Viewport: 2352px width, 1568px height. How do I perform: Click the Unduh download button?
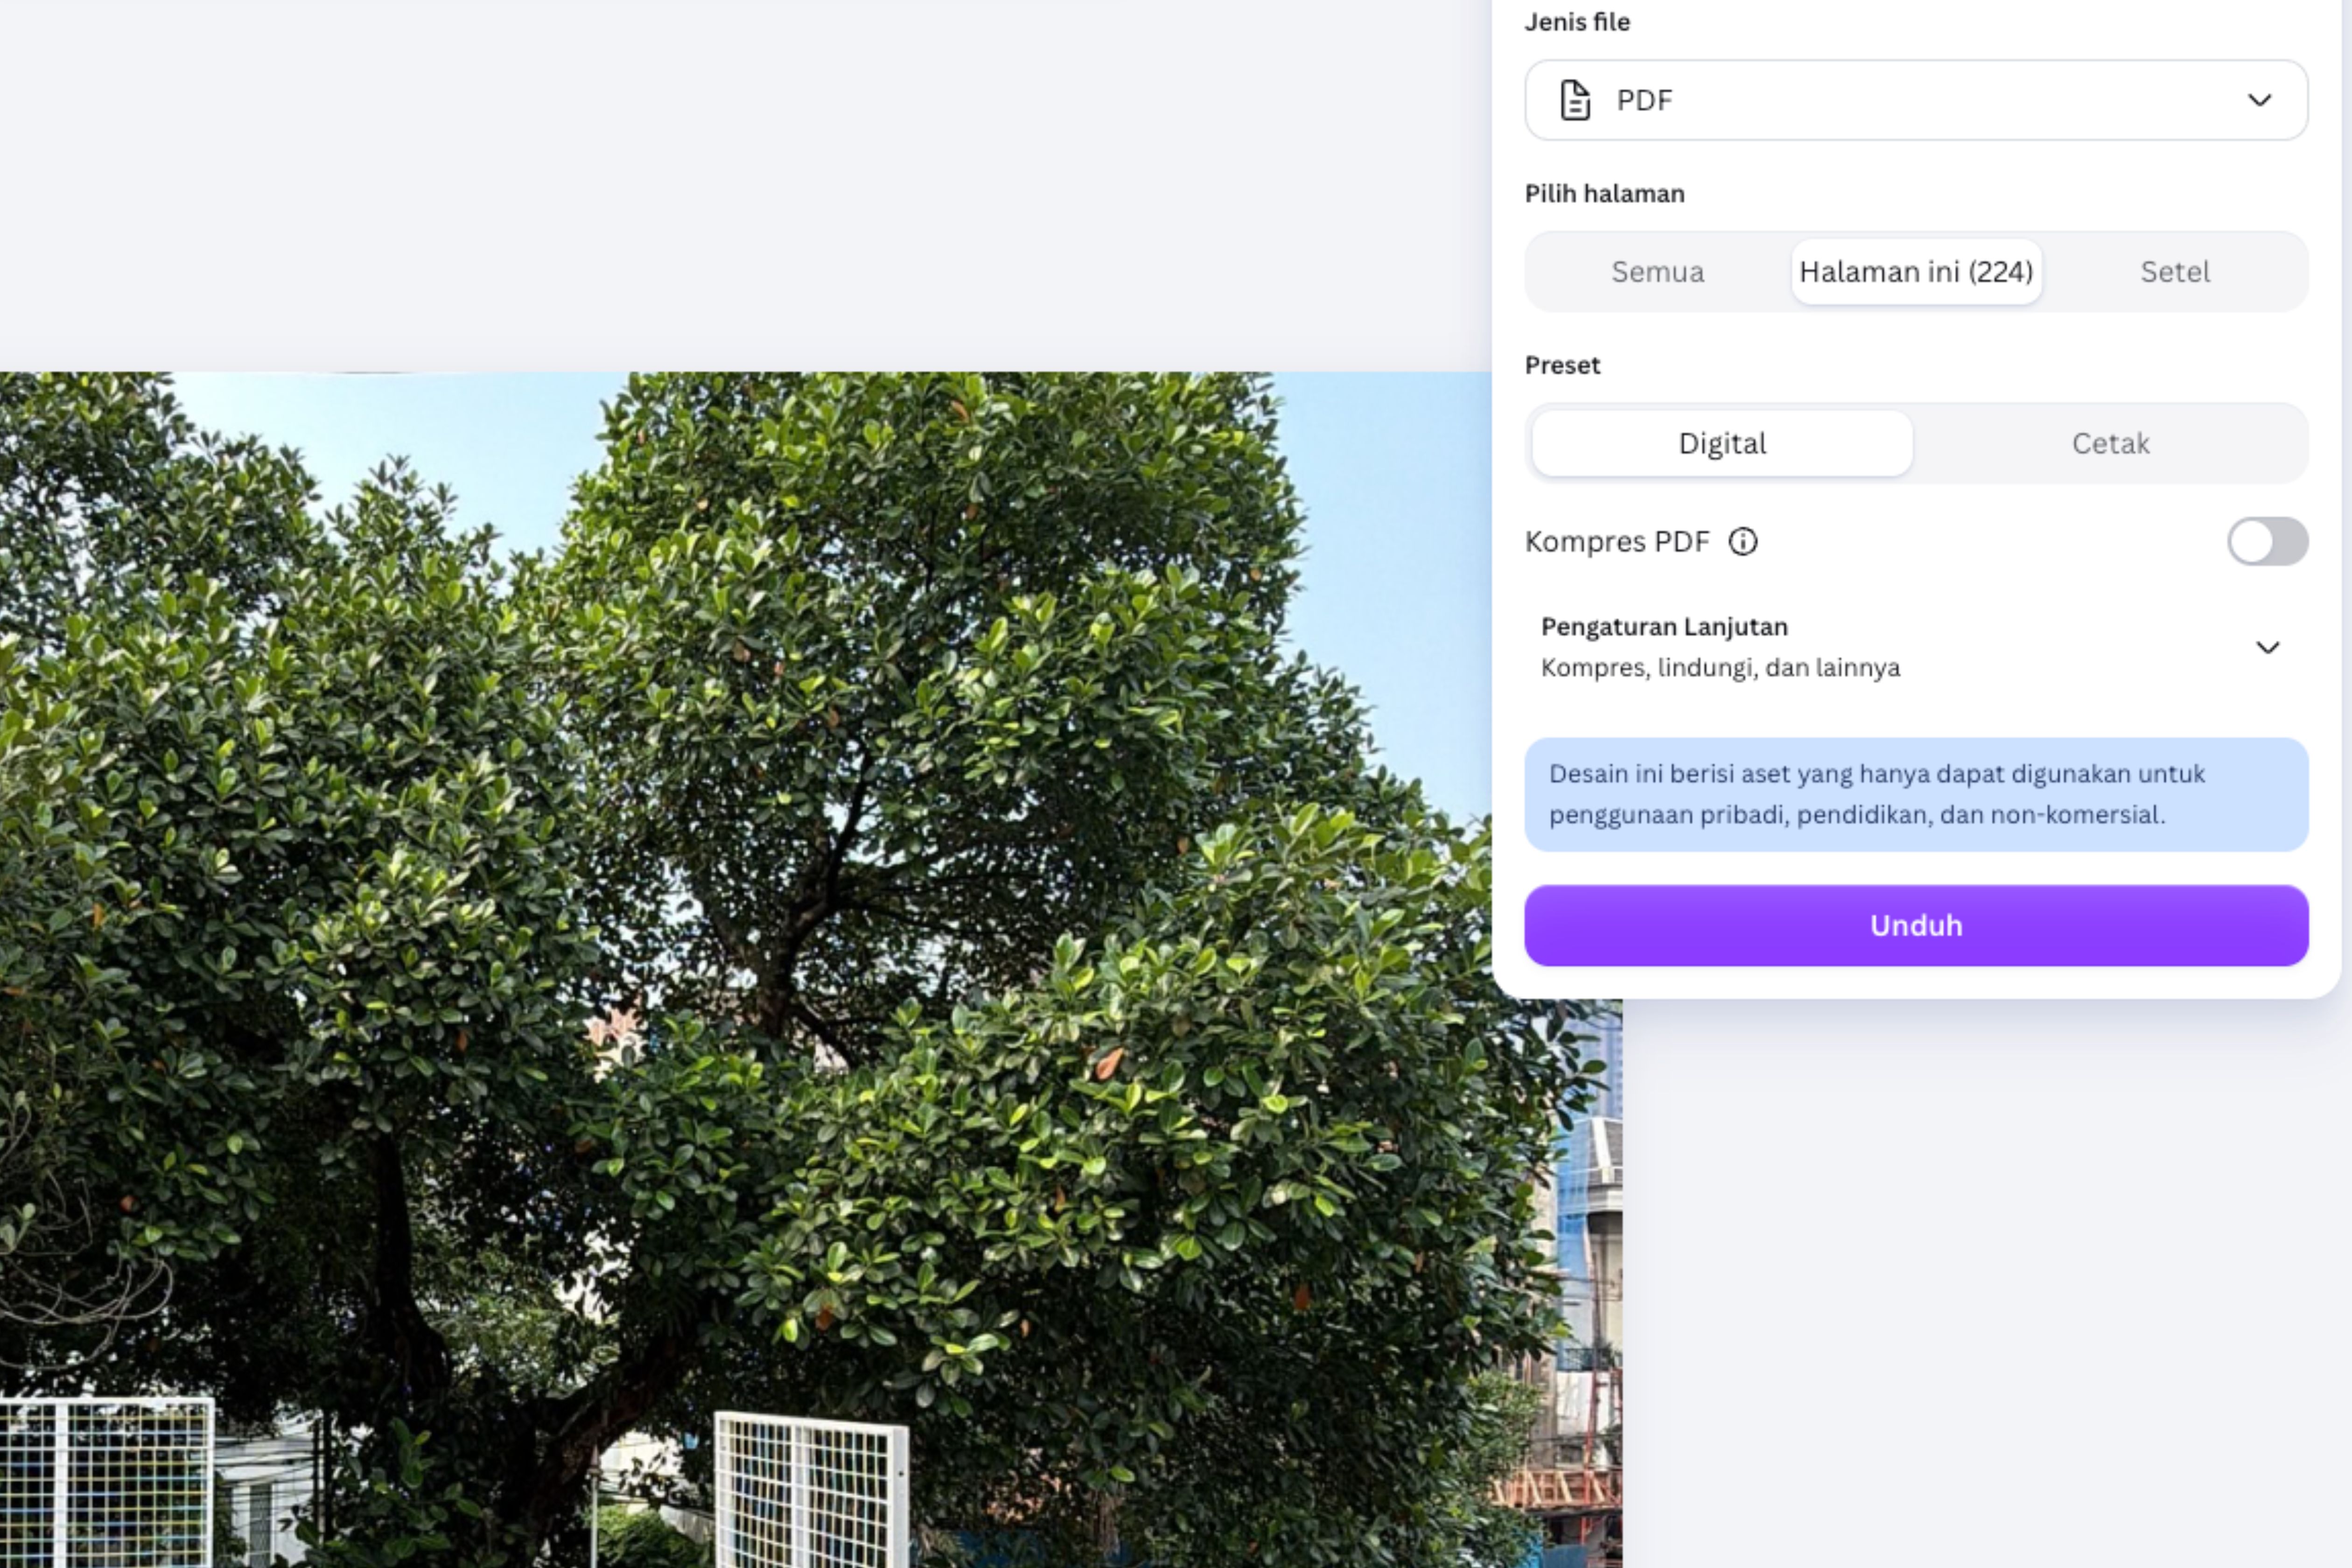(1916, 925)
